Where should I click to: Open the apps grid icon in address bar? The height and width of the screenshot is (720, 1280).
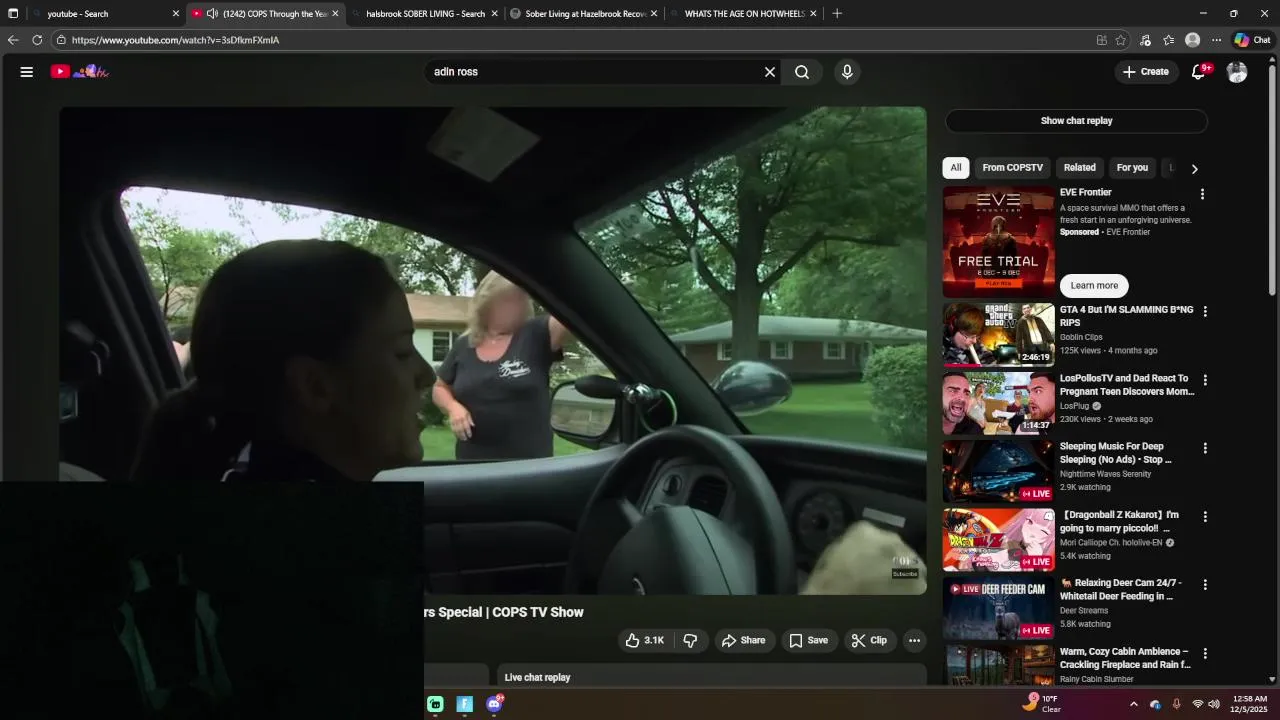1101,40
